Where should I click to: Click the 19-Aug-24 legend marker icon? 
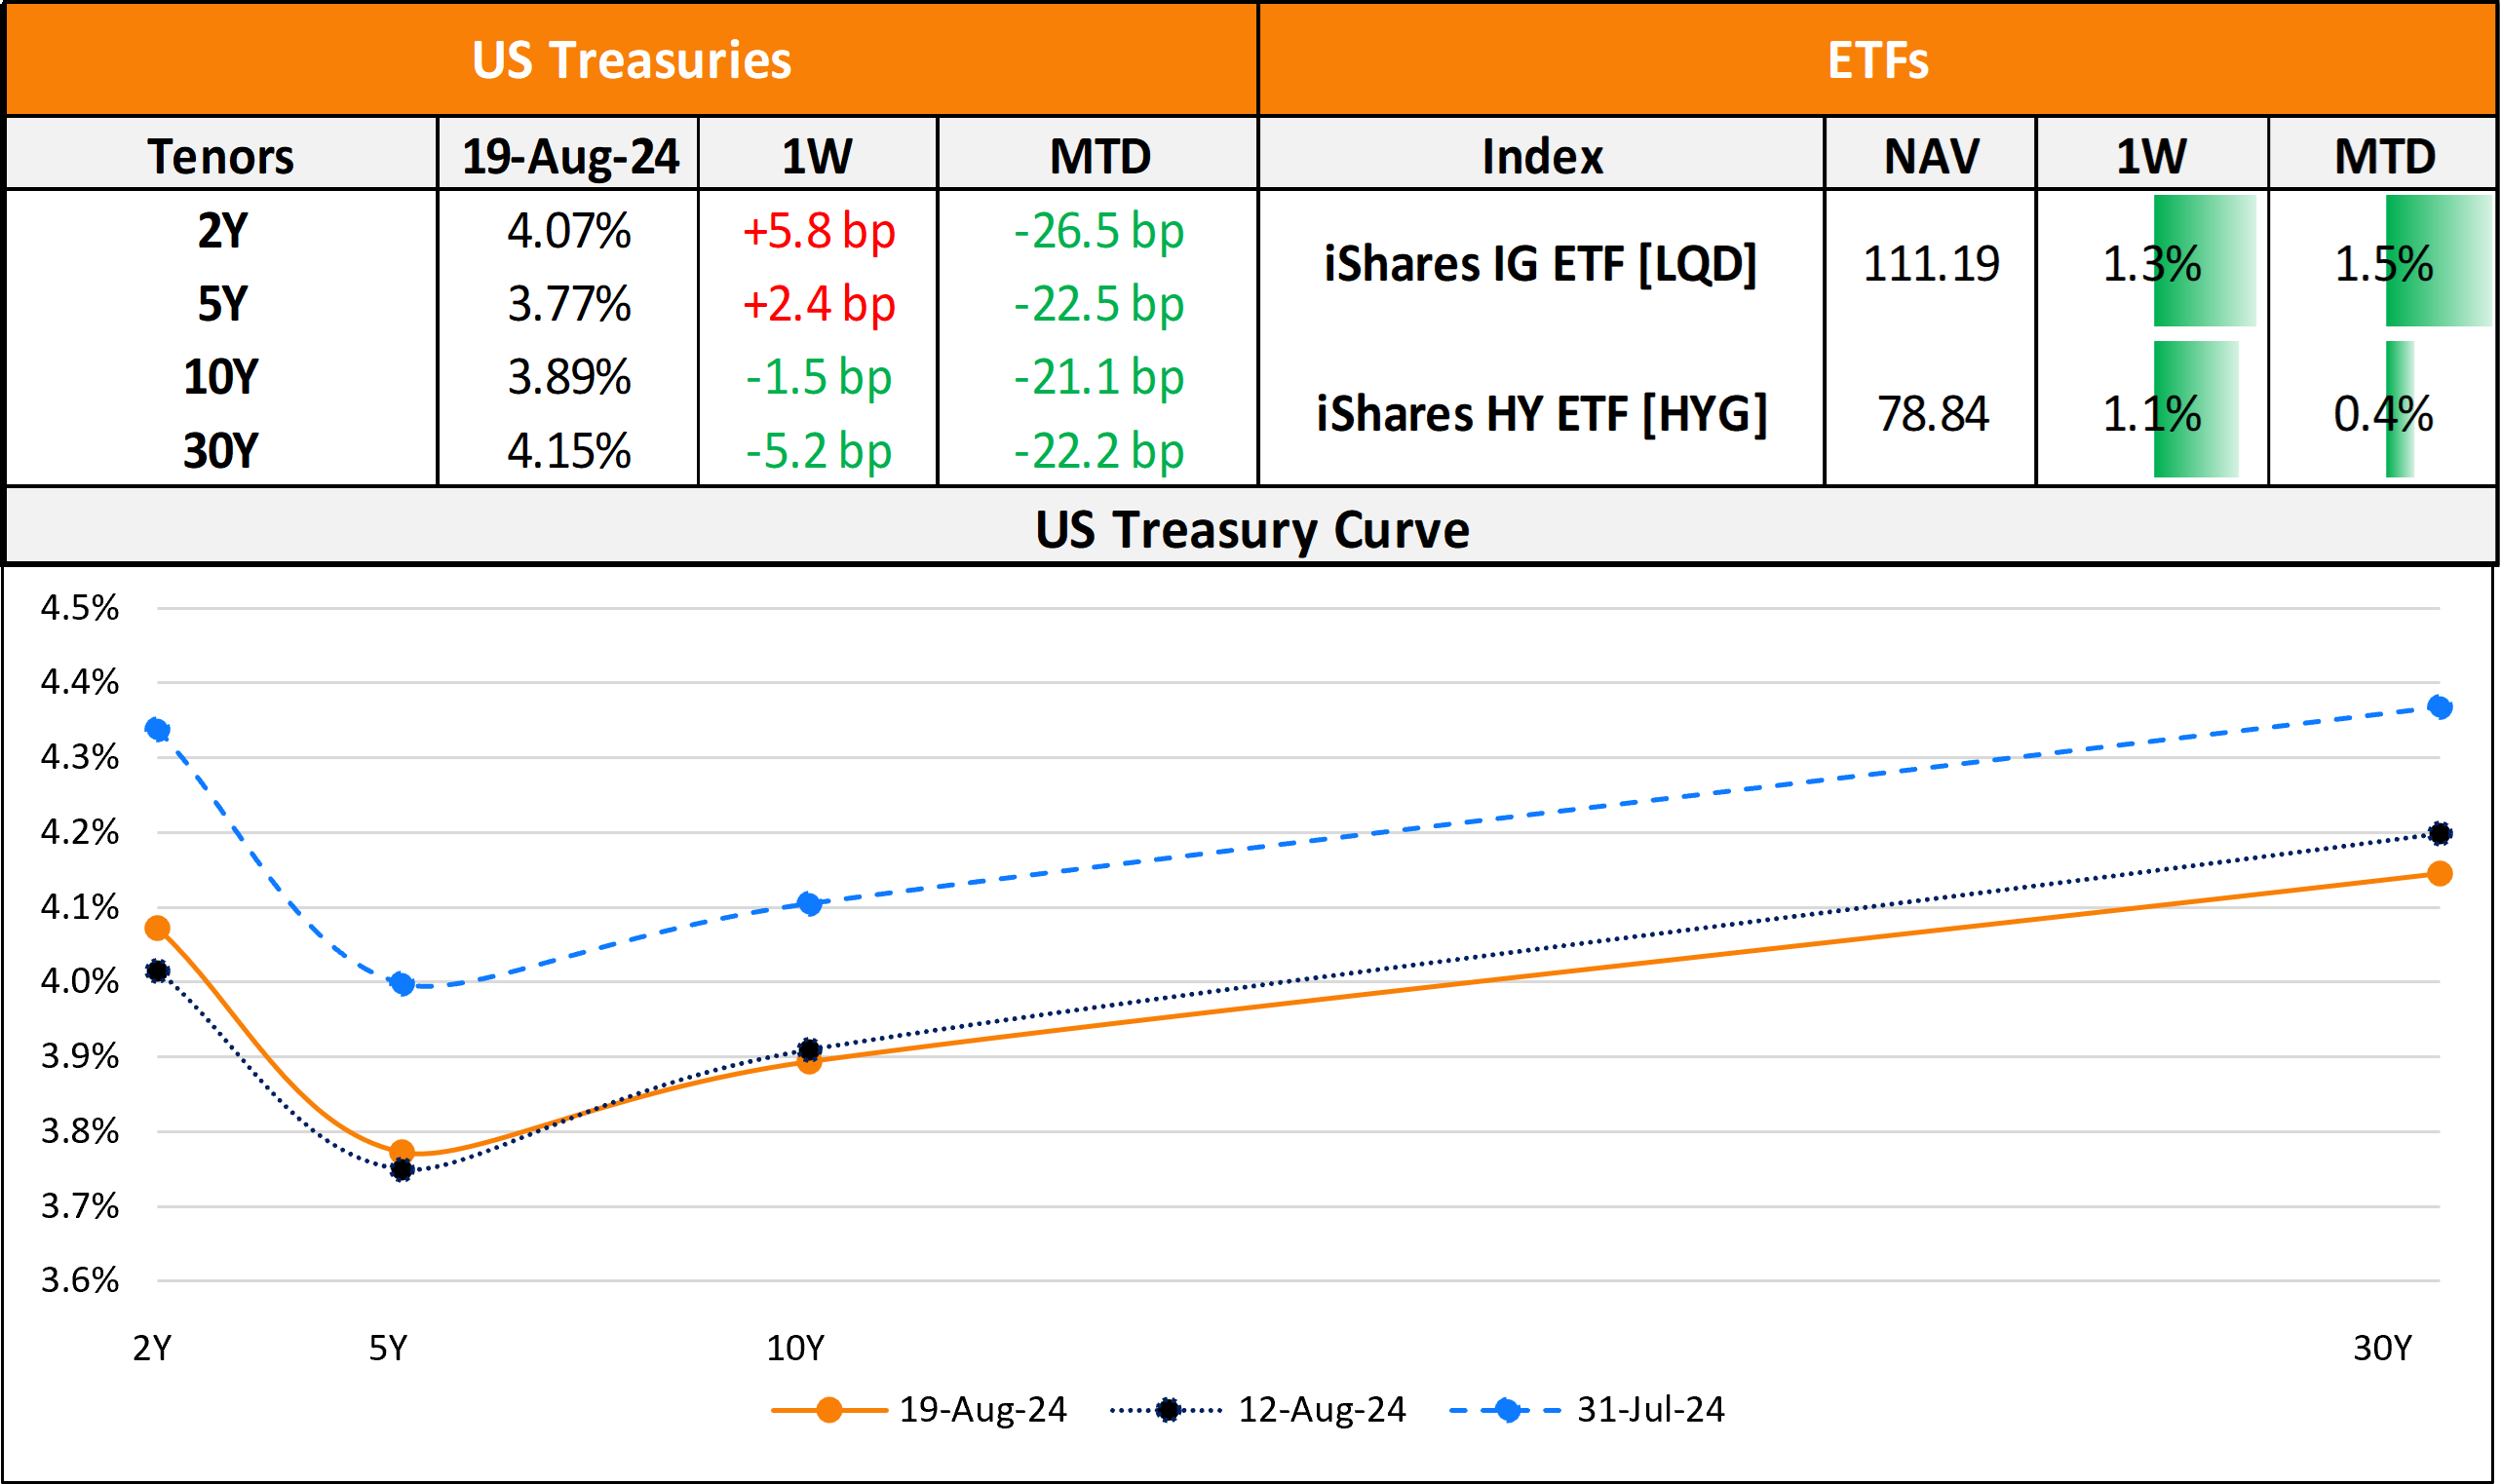[829, 1410]
